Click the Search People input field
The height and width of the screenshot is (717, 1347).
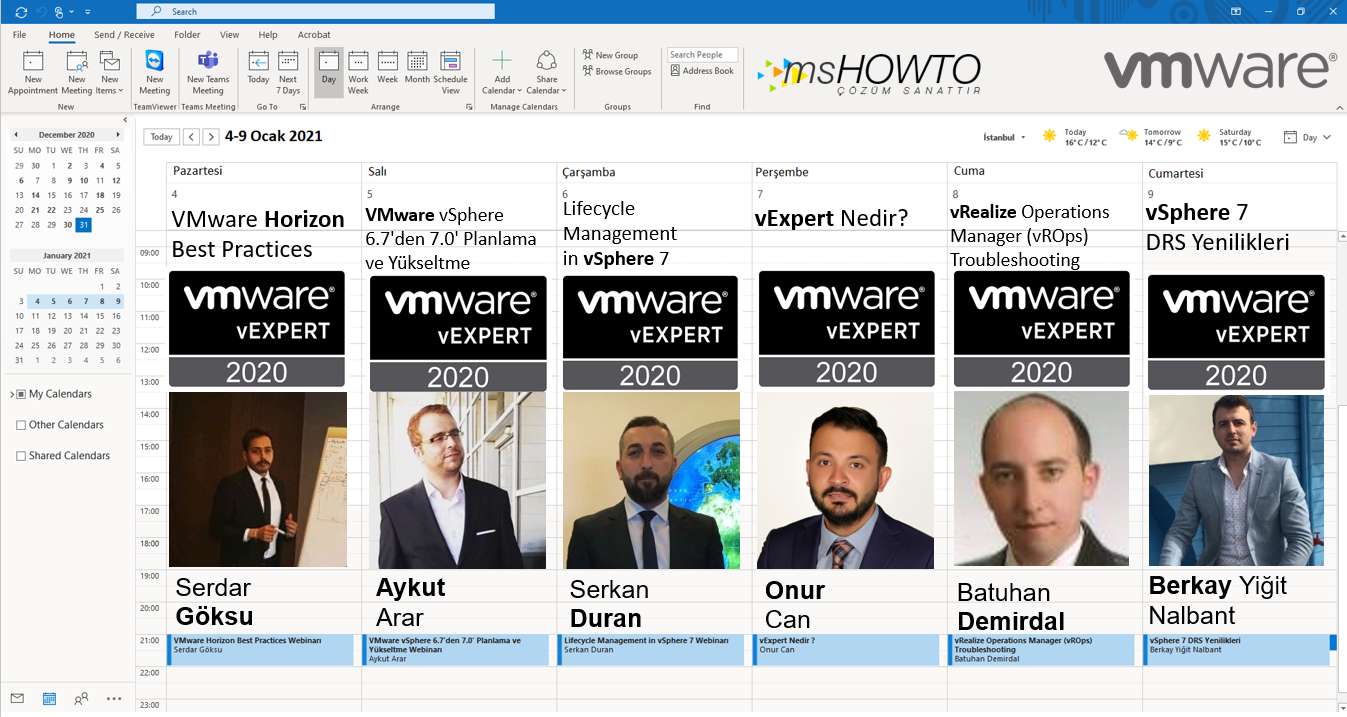[702, 55]
